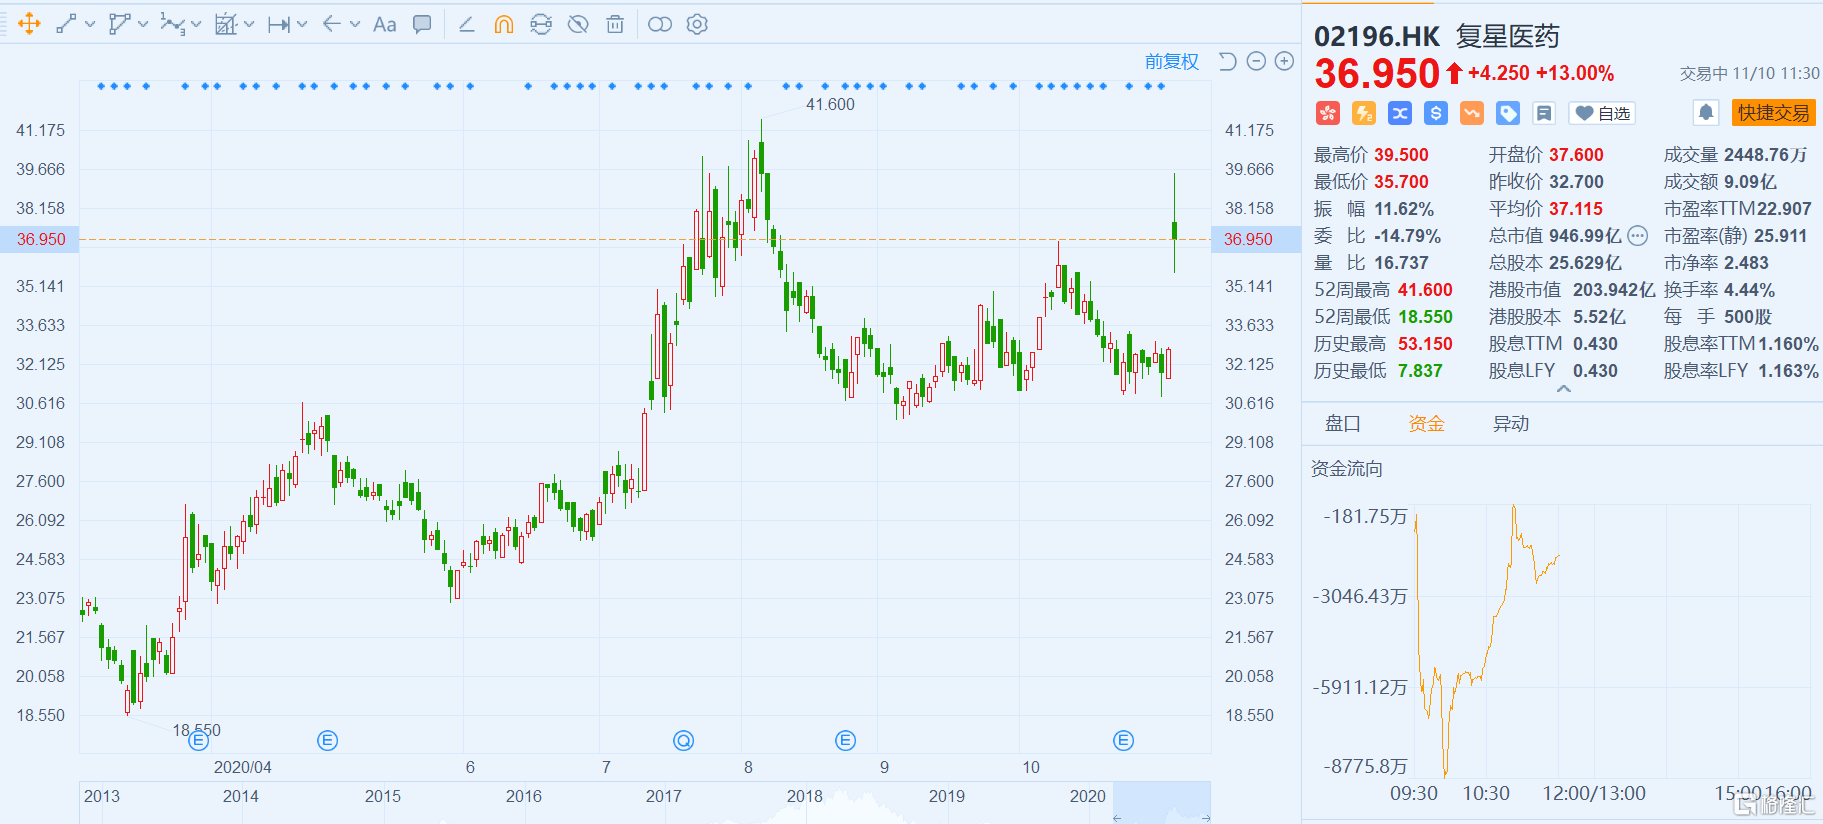Select the Aa text annotation tool

(385, 24)
